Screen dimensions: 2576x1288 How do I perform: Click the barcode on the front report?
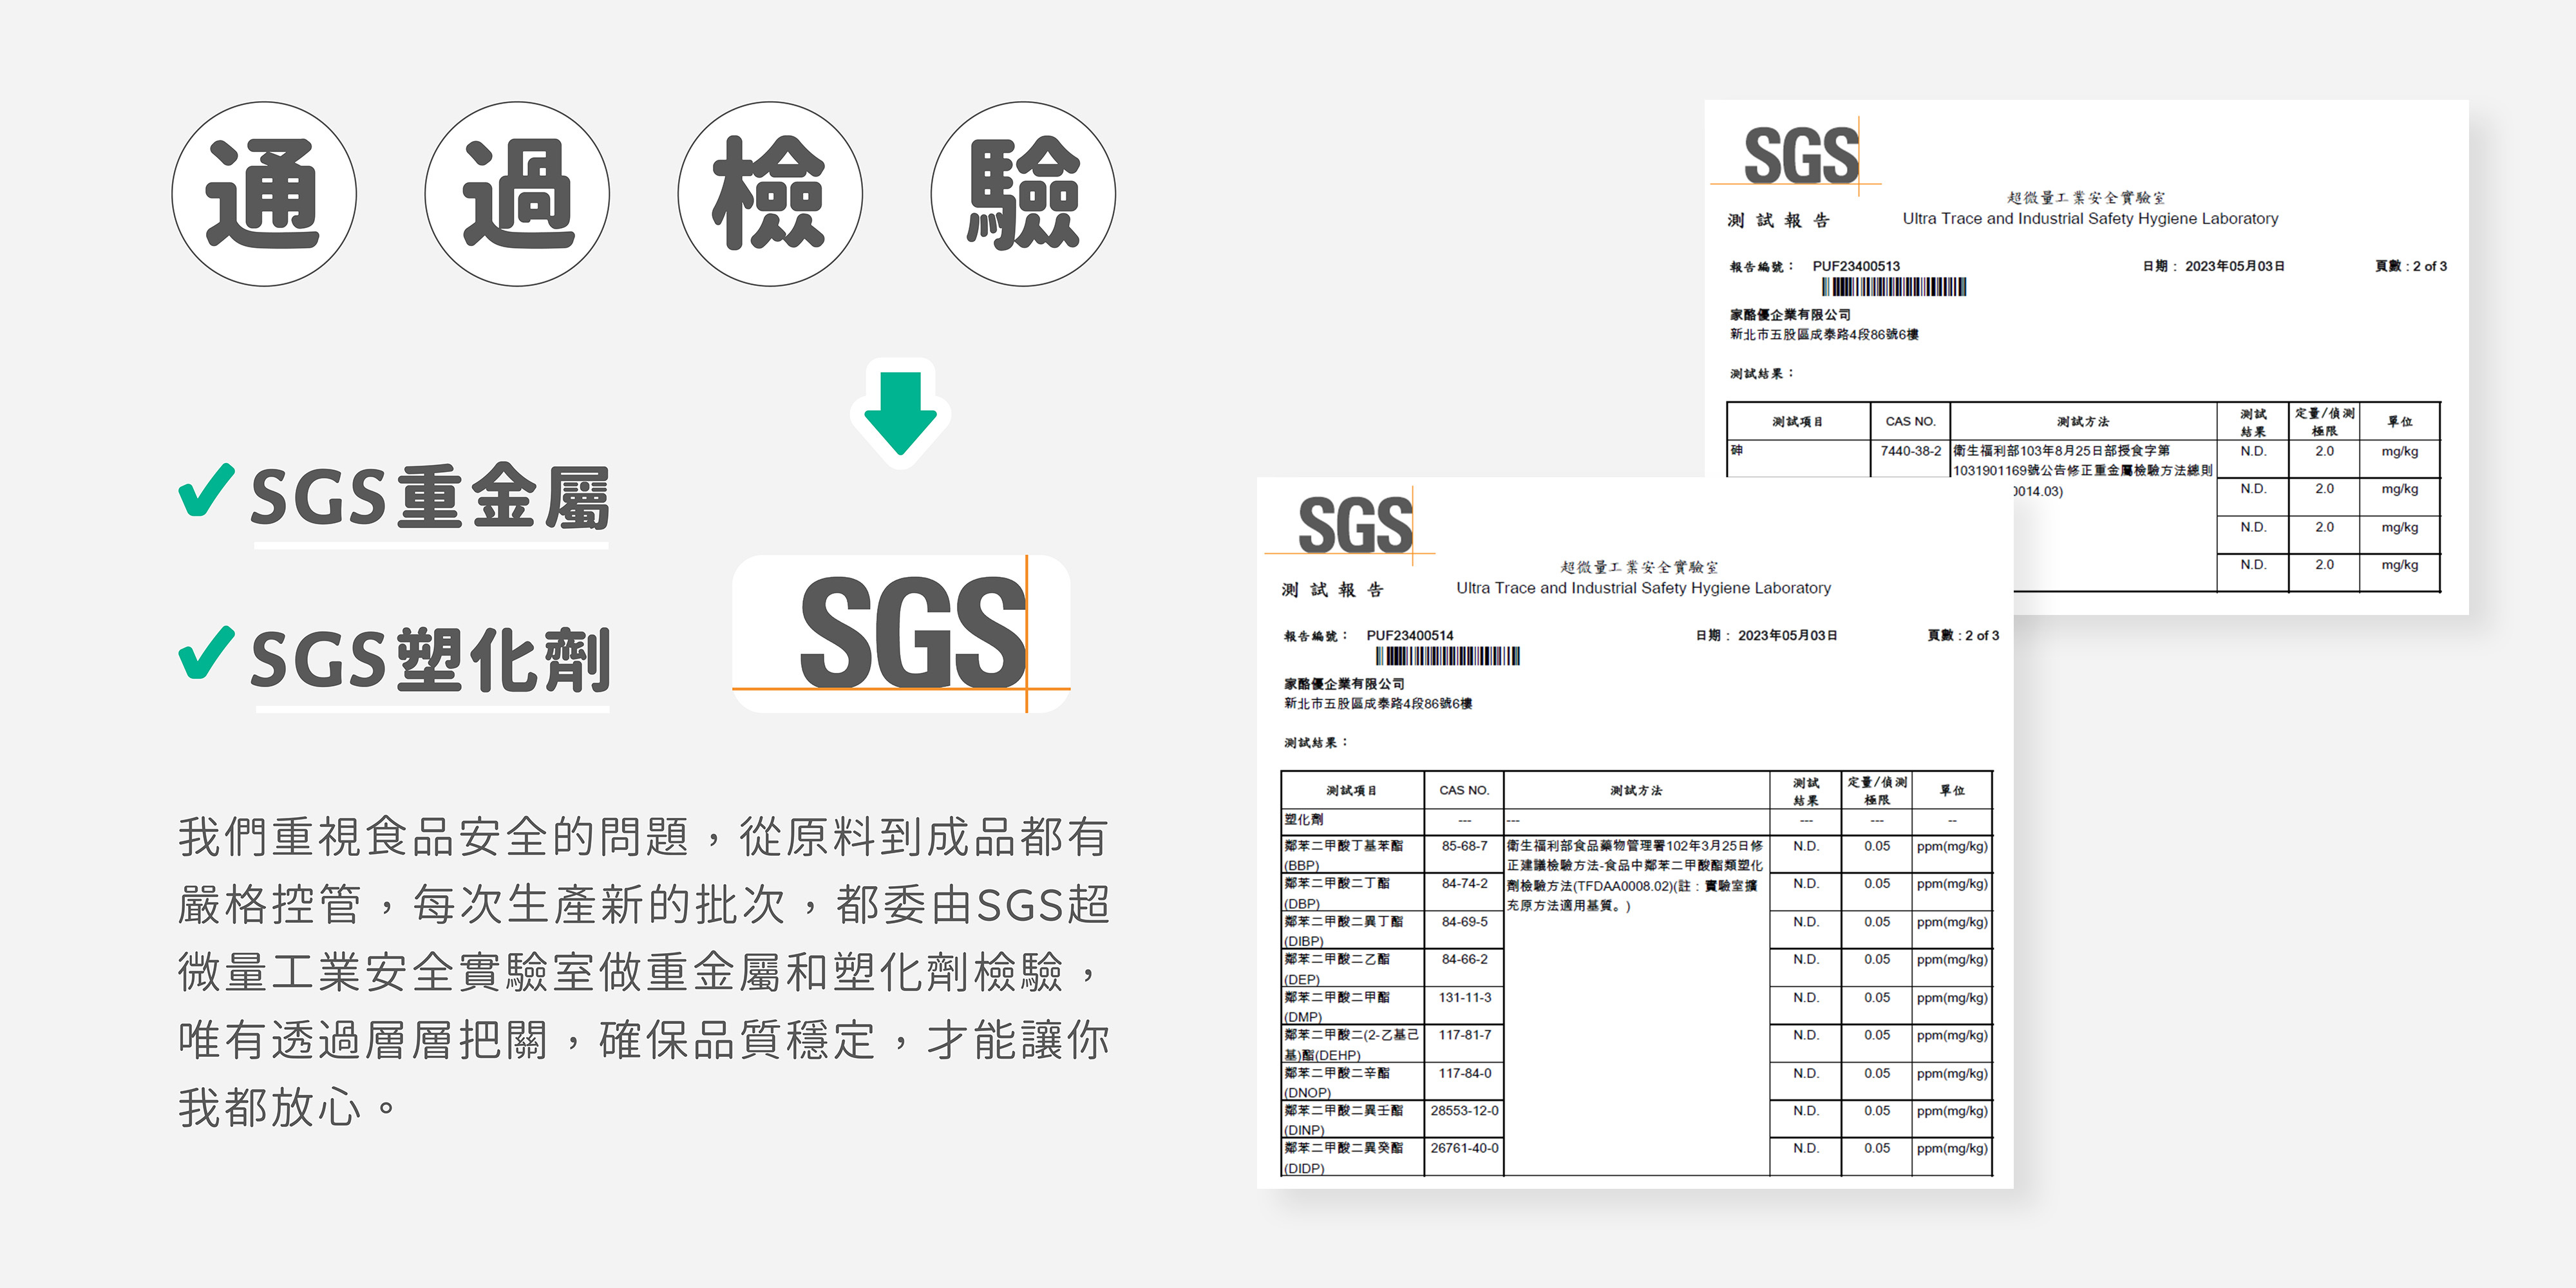pyautogui.click(x=1447, y=656)
